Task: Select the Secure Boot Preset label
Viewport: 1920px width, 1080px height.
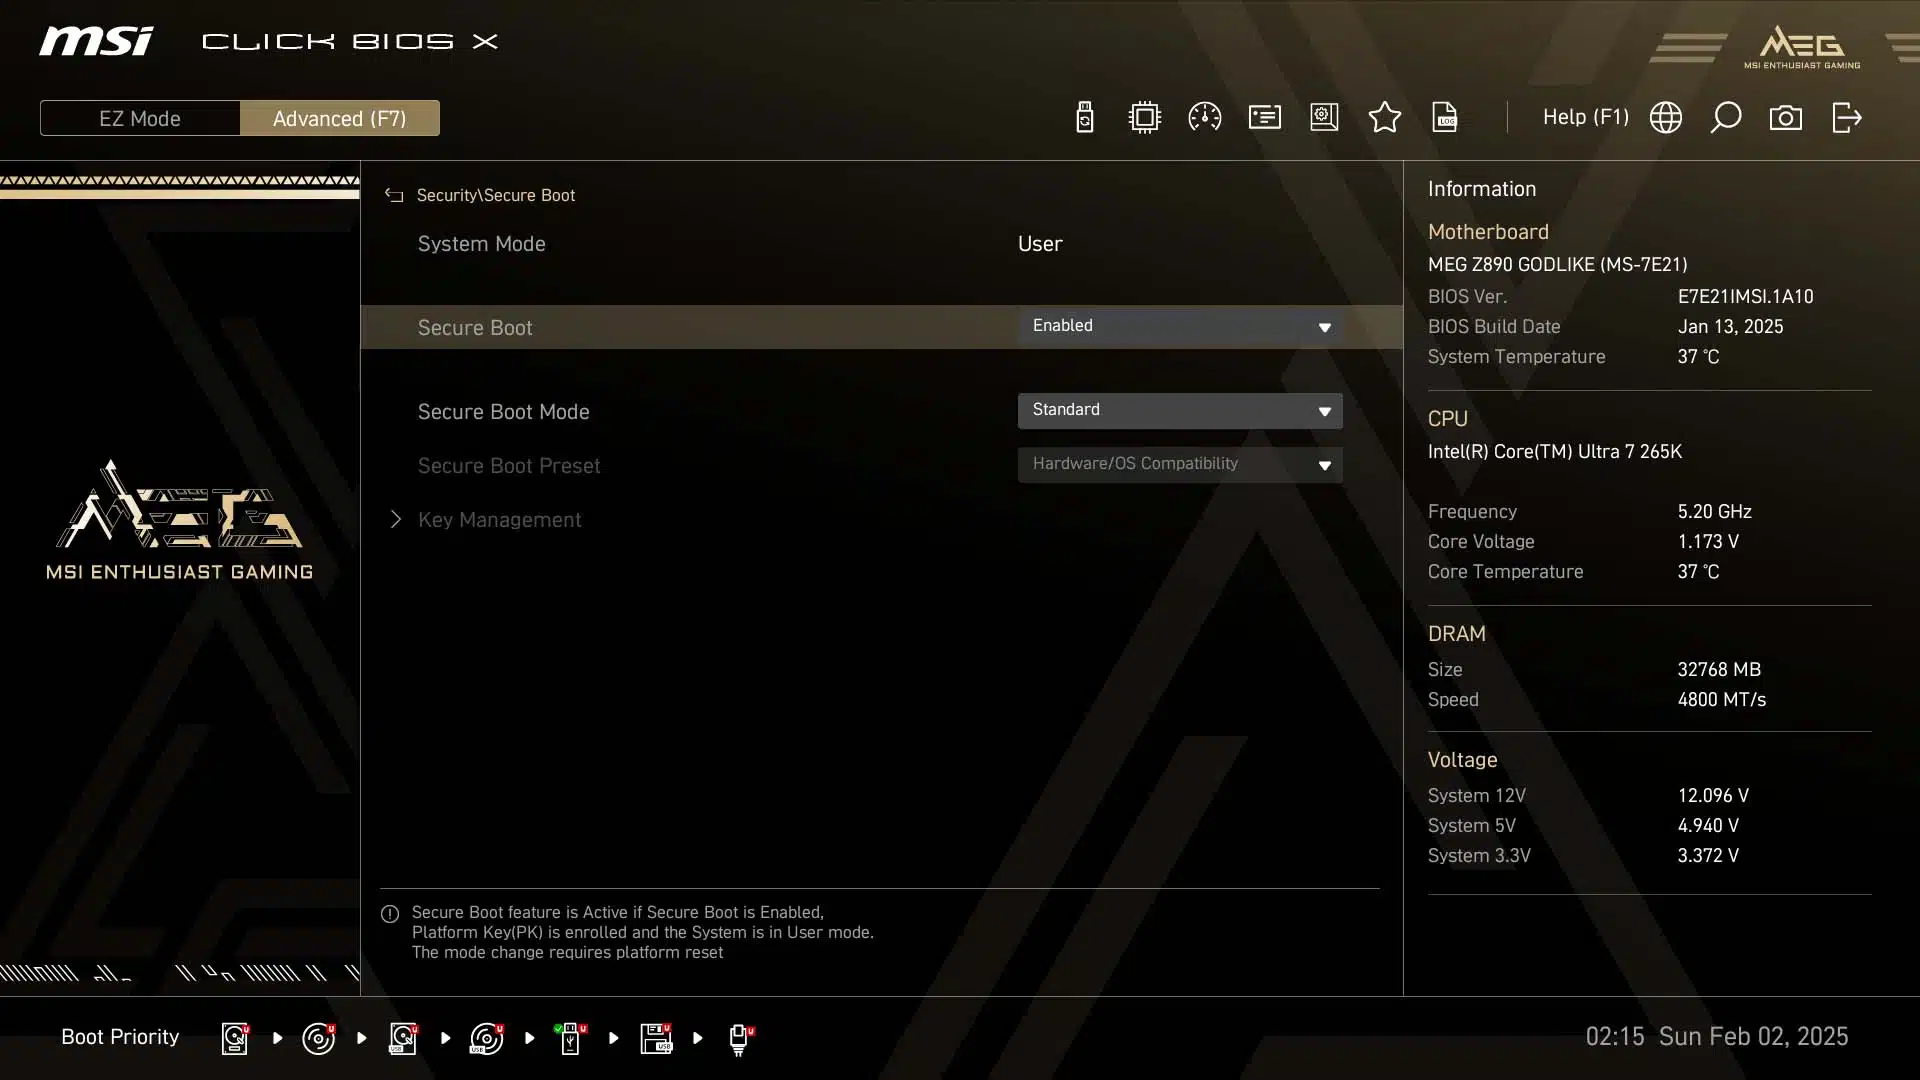Action: coord(509,466)
